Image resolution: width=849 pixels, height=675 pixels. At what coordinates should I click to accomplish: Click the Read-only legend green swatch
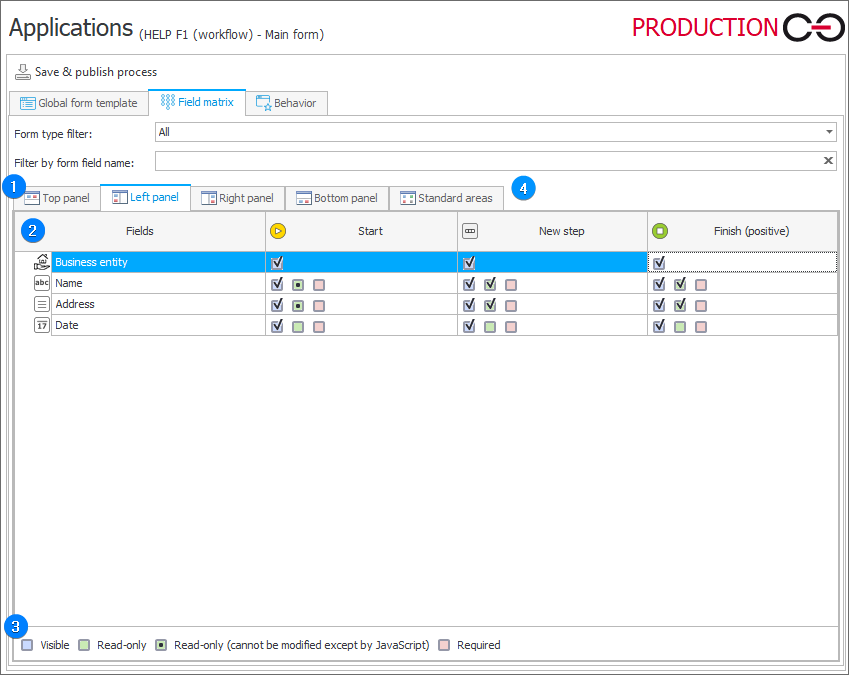[84, 645]
